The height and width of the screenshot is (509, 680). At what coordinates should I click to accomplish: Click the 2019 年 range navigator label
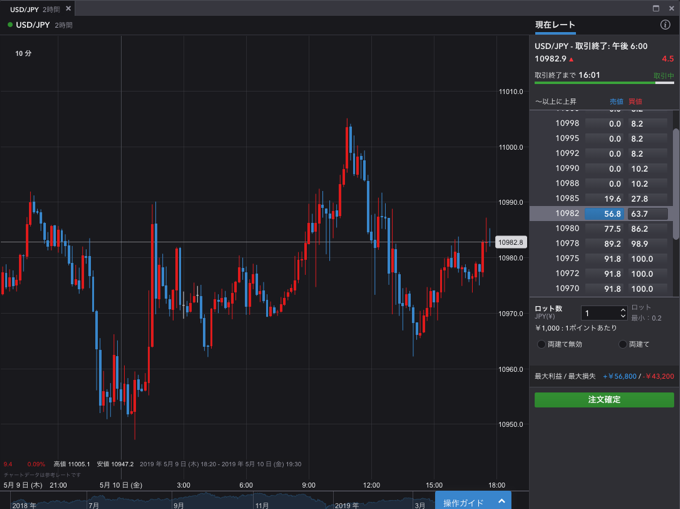click(x=347, y=505)
